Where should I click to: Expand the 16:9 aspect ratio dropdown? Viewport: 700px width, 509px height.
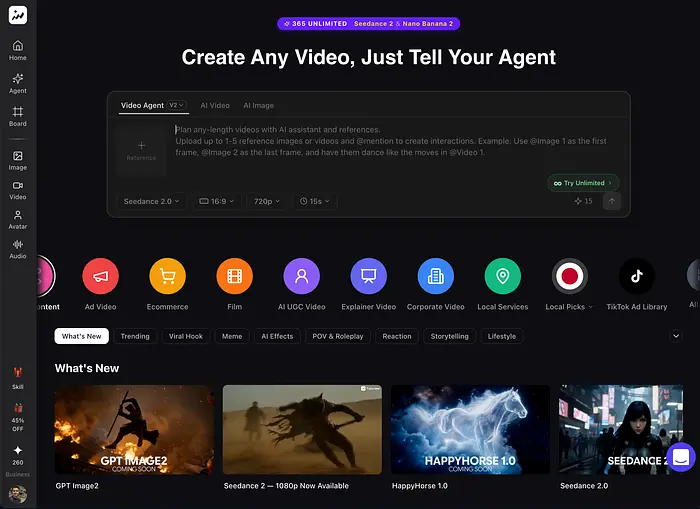217,201
